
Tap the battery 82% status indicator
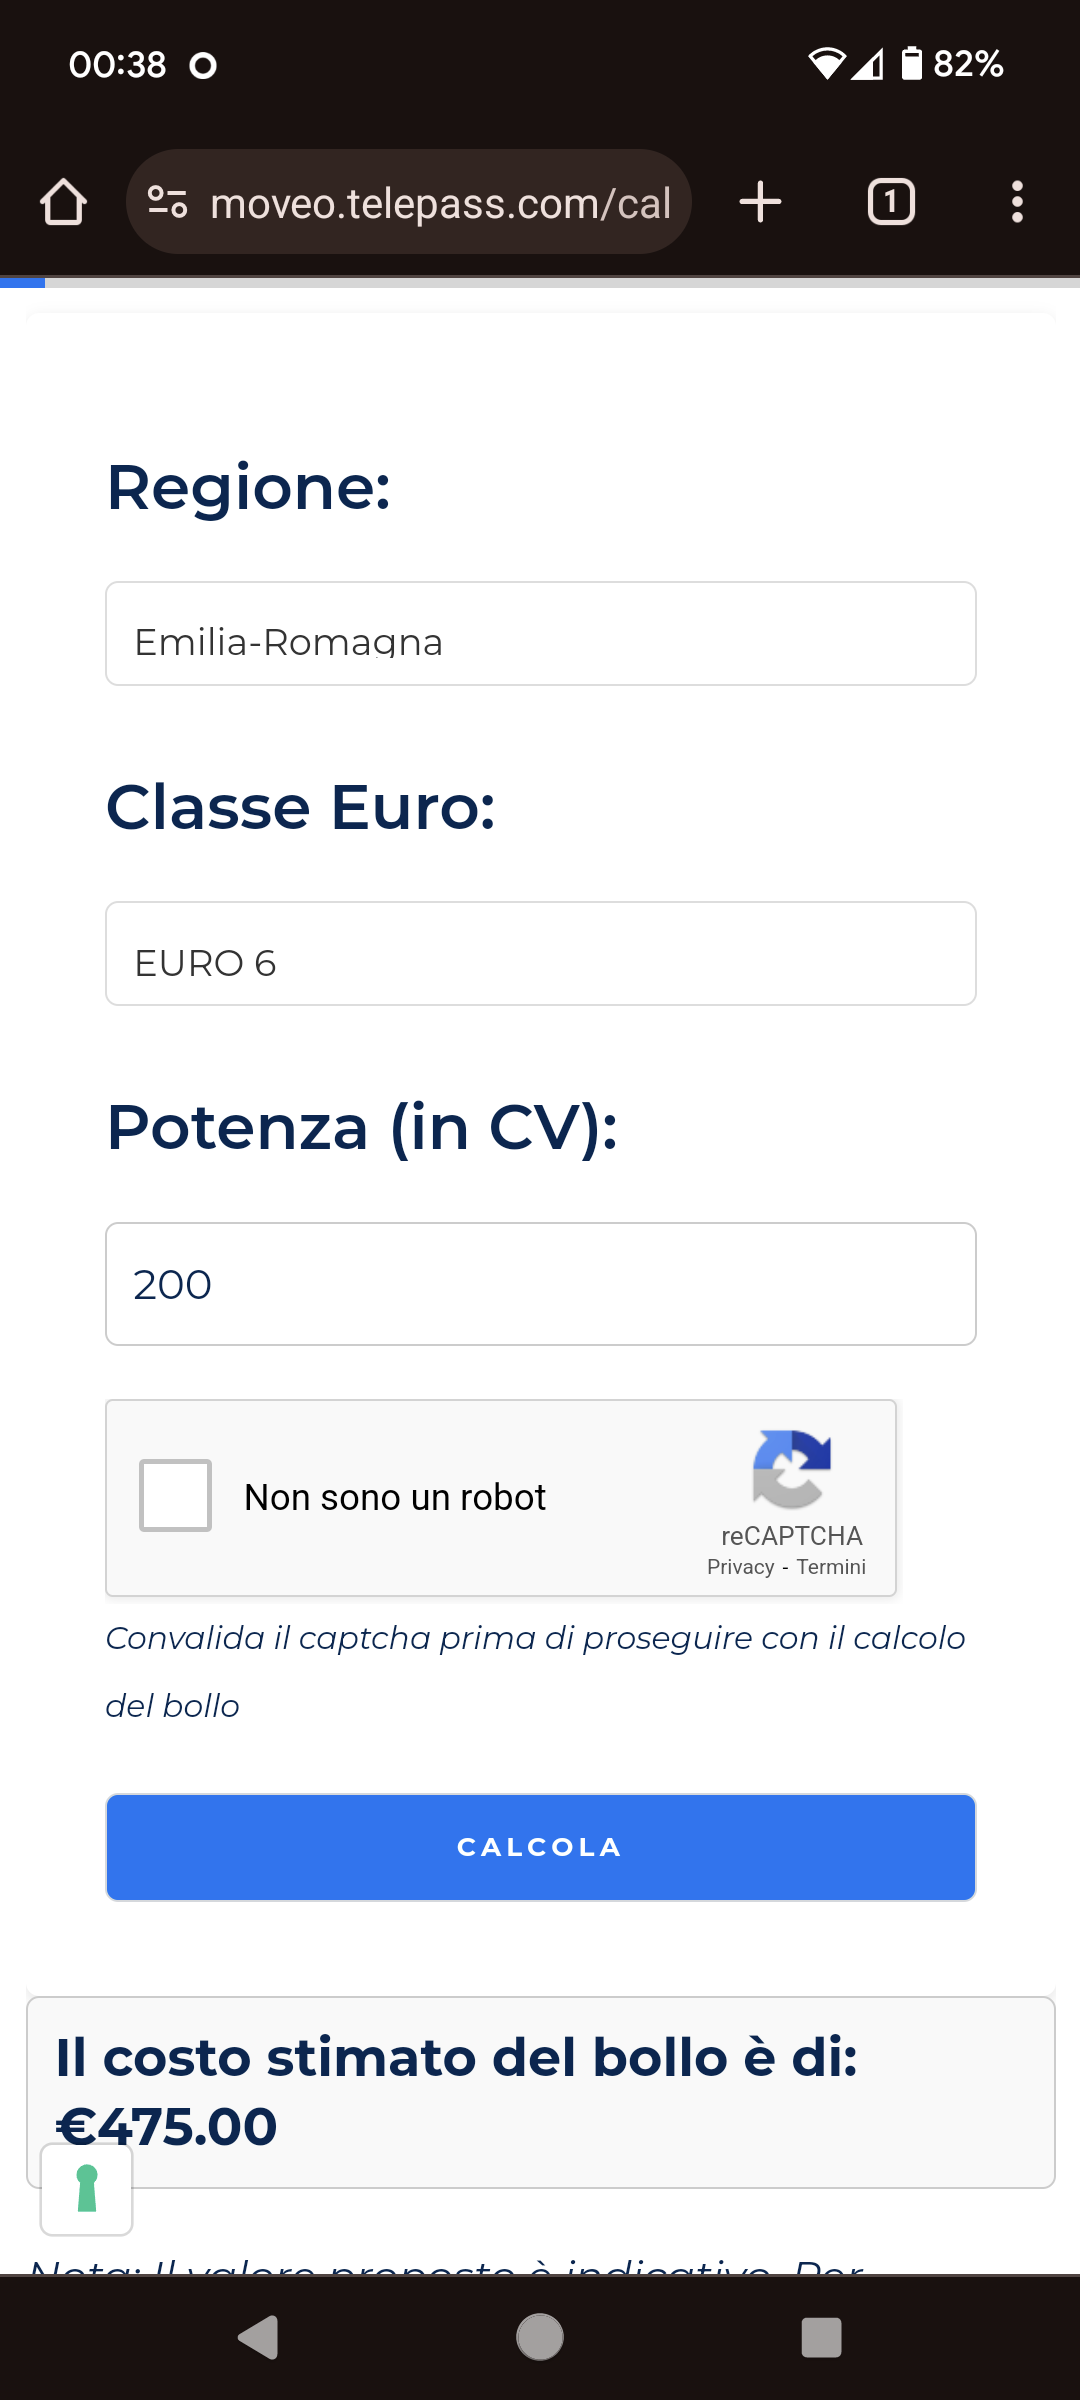[x=952, y=64]
